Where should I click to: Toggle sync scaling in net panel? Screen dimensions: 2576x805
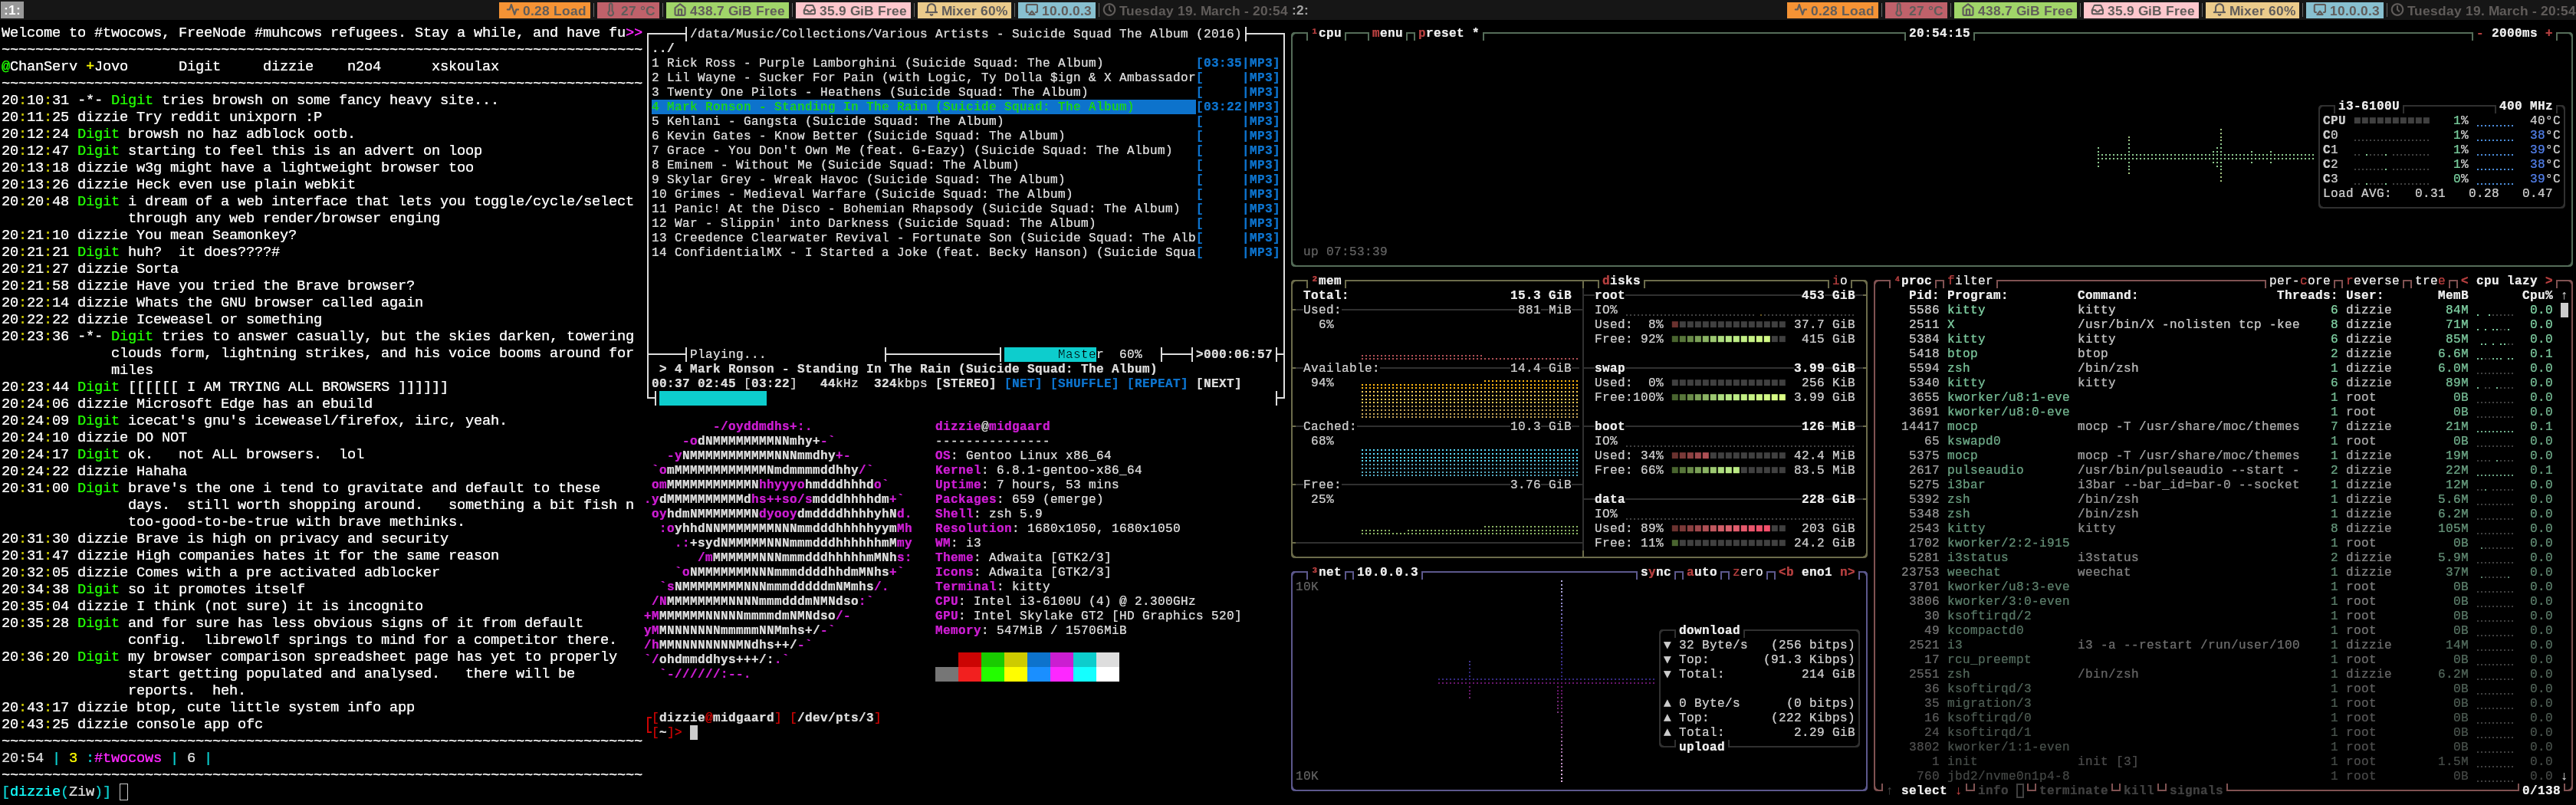[x=1656, y=573]
